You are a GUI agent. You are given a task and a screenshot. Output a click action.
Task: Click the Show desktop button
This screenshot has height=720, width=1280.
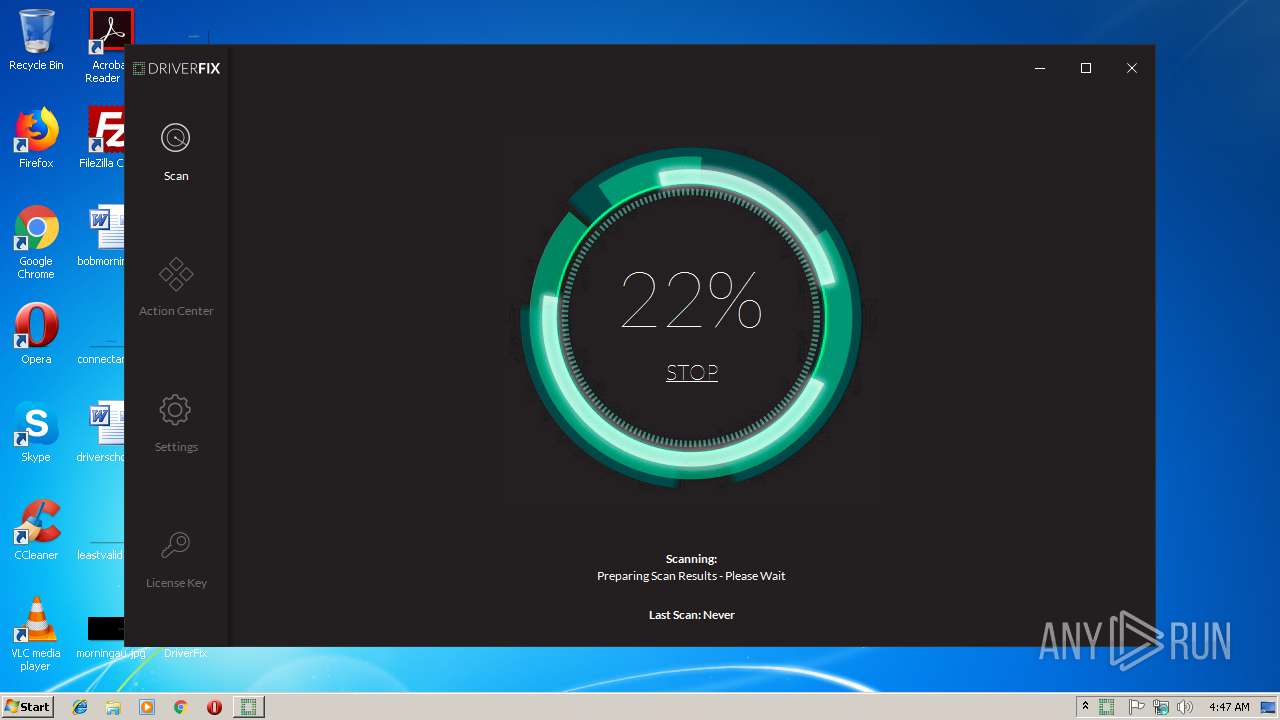pos(1270,707)
